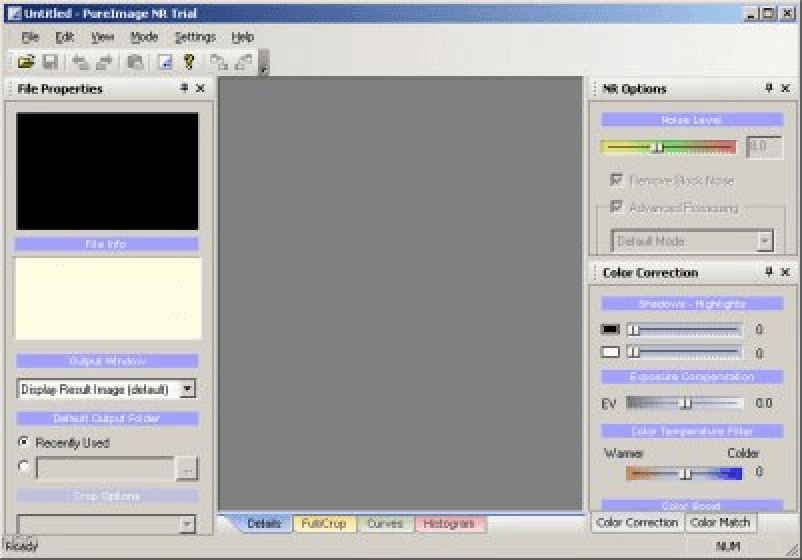Open the Edit menu

(64, 37)
